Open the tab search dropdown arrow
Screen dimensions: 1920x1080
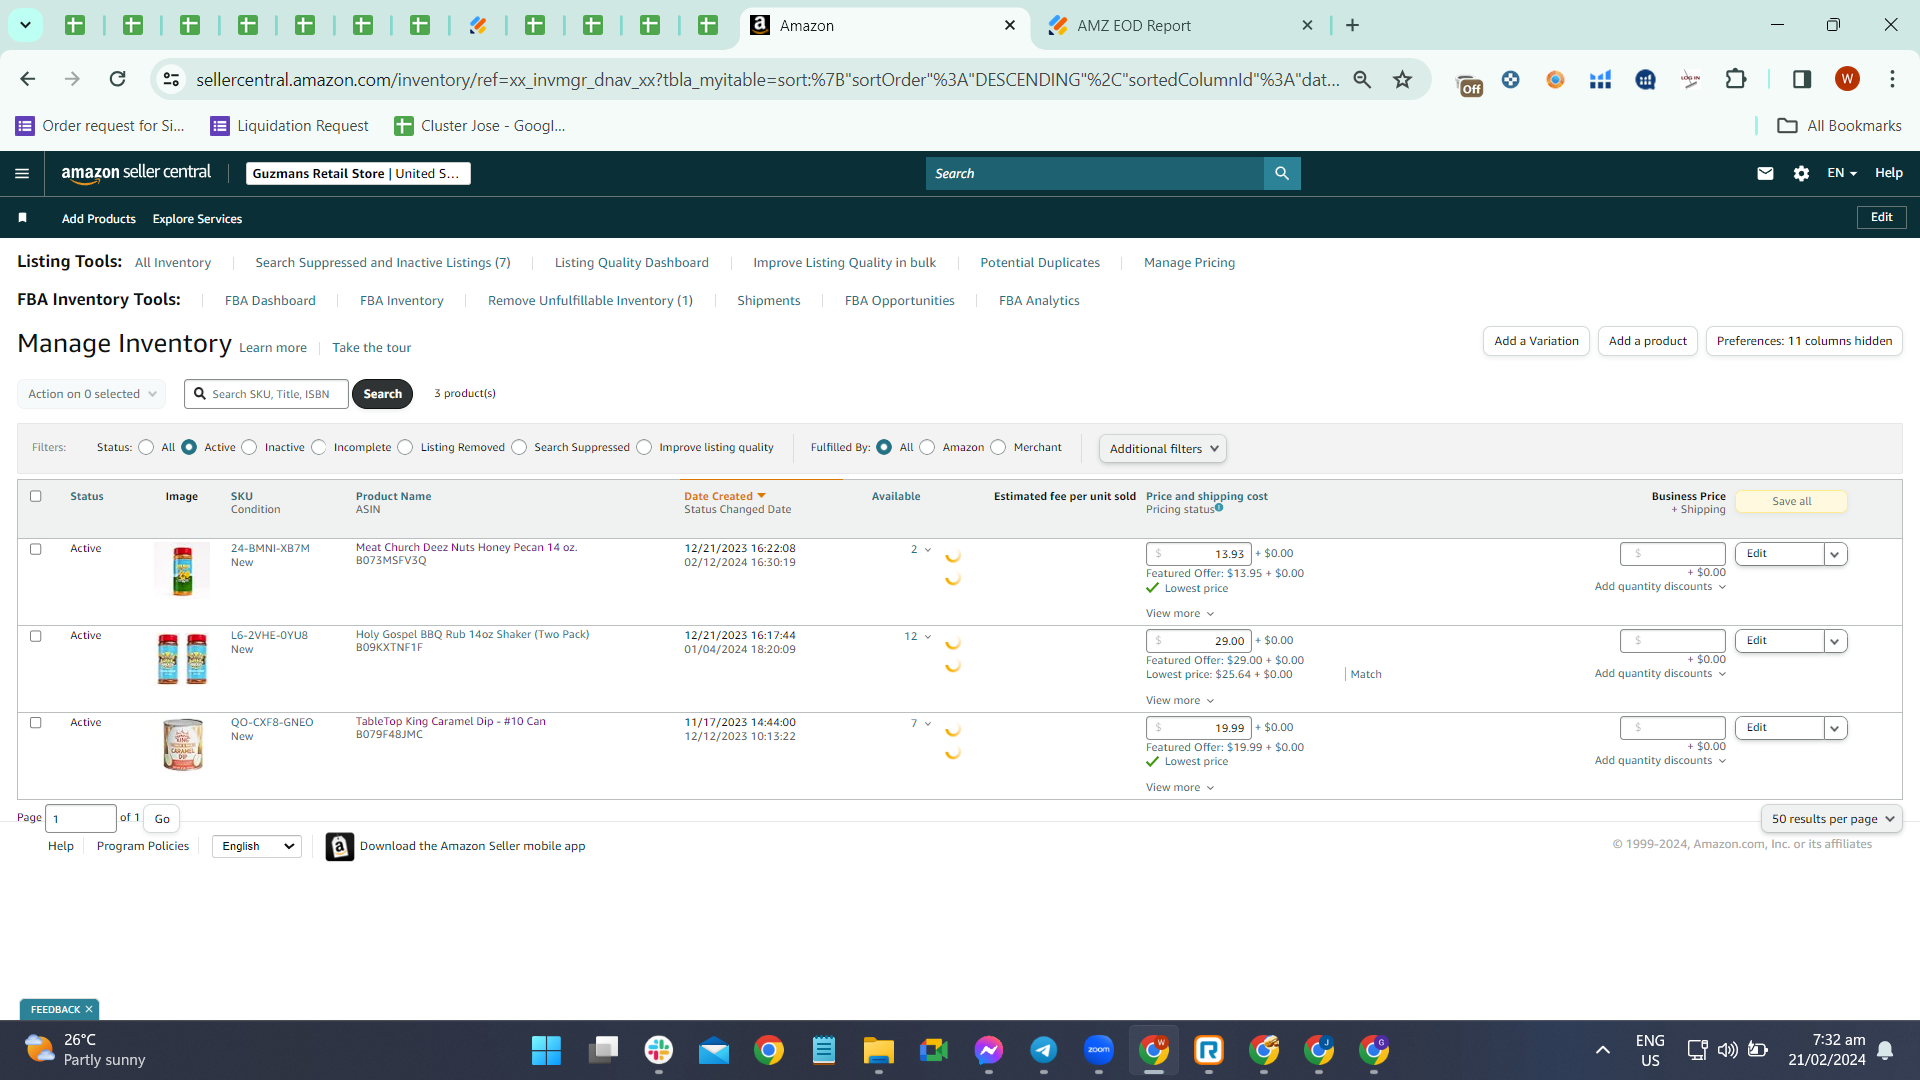coord(25,25)
